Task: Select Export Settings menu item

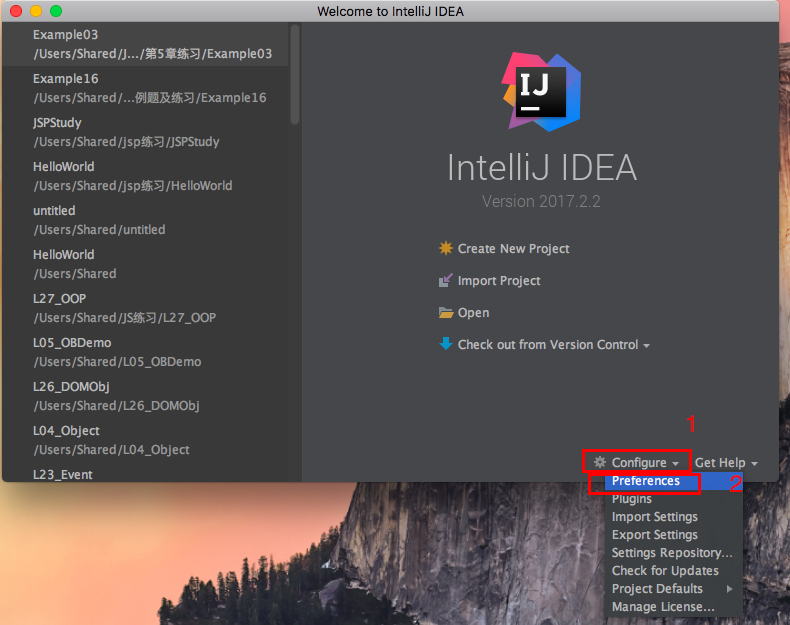Action: (x=674, y=535)
